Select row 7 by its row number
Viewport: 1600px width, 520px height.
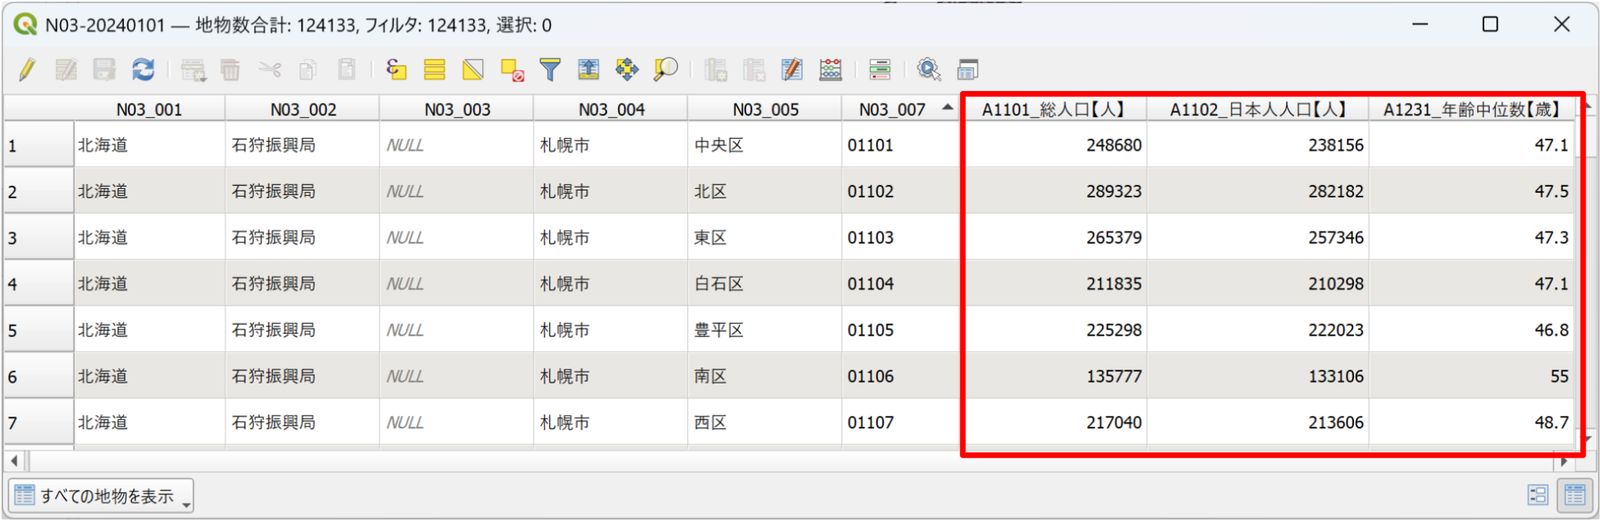pos(38,422)
